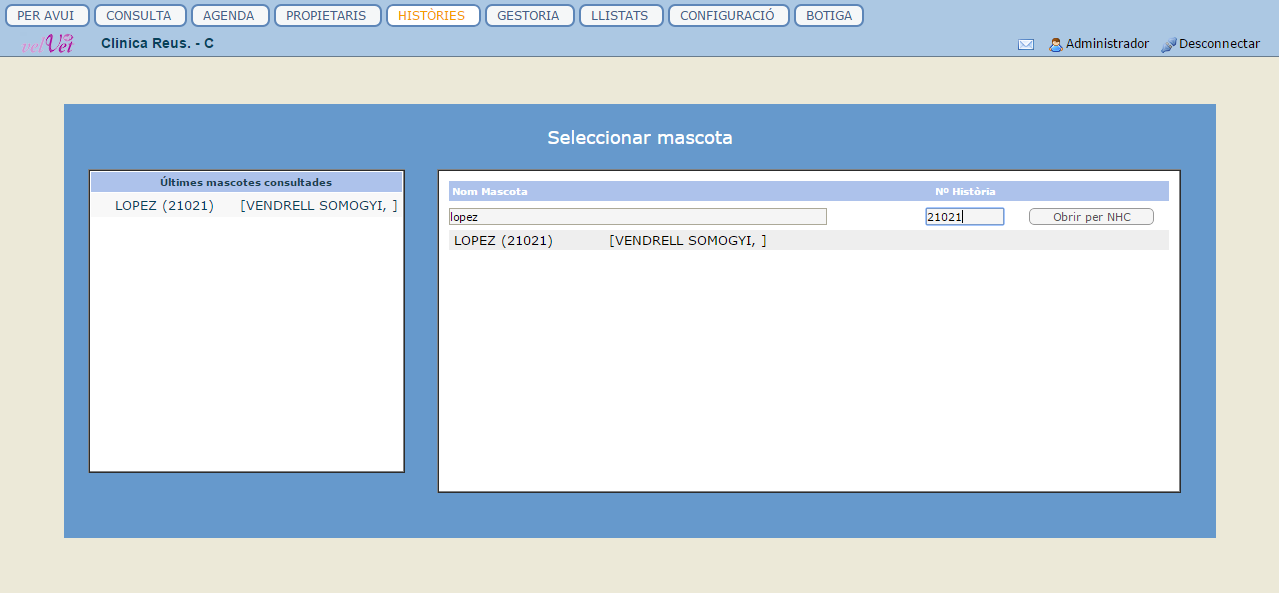The image size is (1279, 593).
Task: Go to the PROPIETARIS tab
Action: [x=326, y=16]
